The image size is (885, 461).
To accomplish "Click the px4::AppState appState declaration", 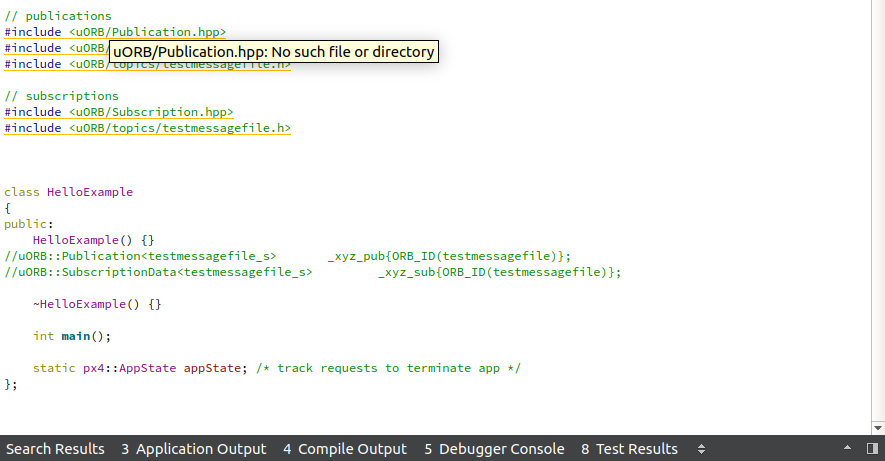I will coord(140,368).
